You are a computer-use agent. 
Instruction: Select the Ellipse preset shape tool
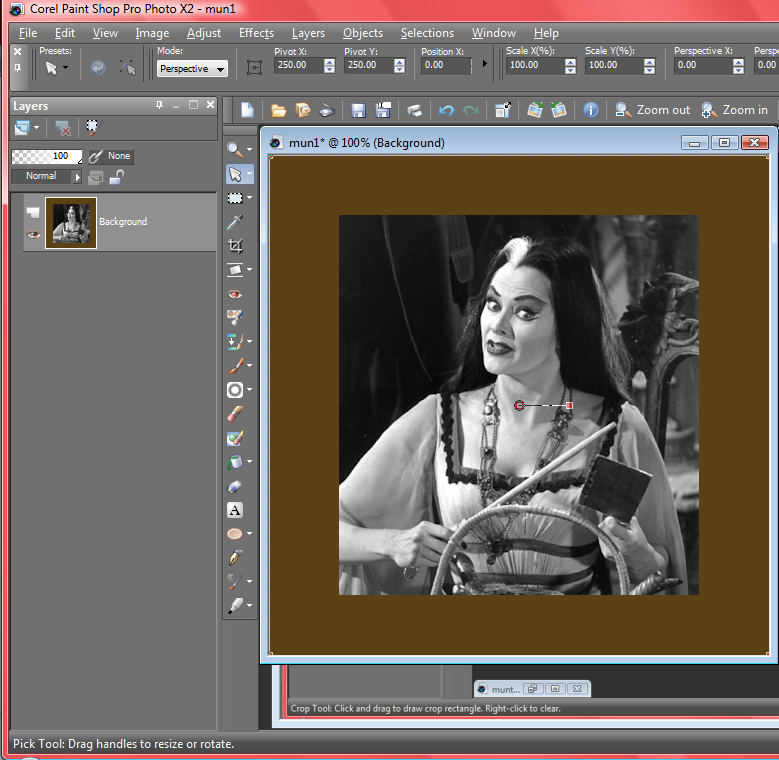click(x=234, y=534)
